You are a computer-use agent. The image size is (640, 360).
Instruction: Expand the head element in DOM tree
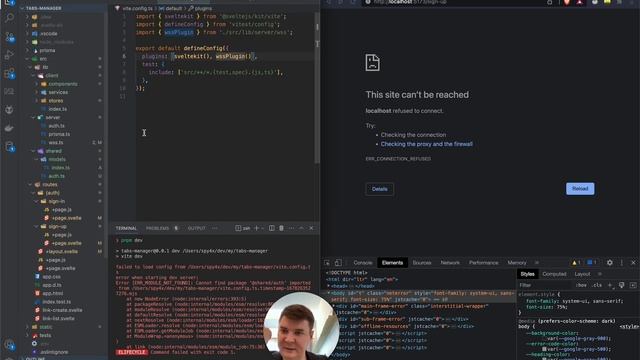(329, 286)
